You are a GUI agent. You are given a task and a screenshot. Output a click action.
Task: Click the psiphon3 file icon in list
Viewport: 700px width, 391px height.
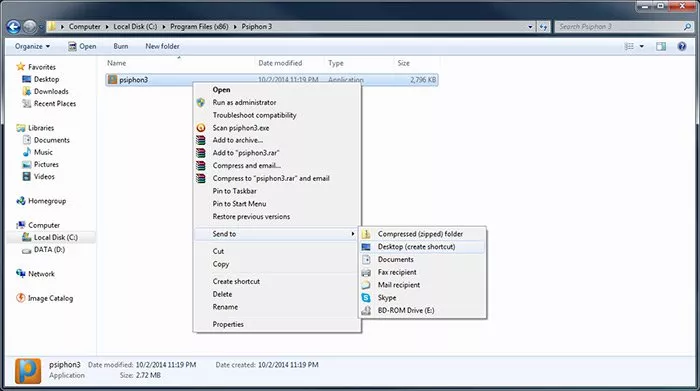click(112, 79)
